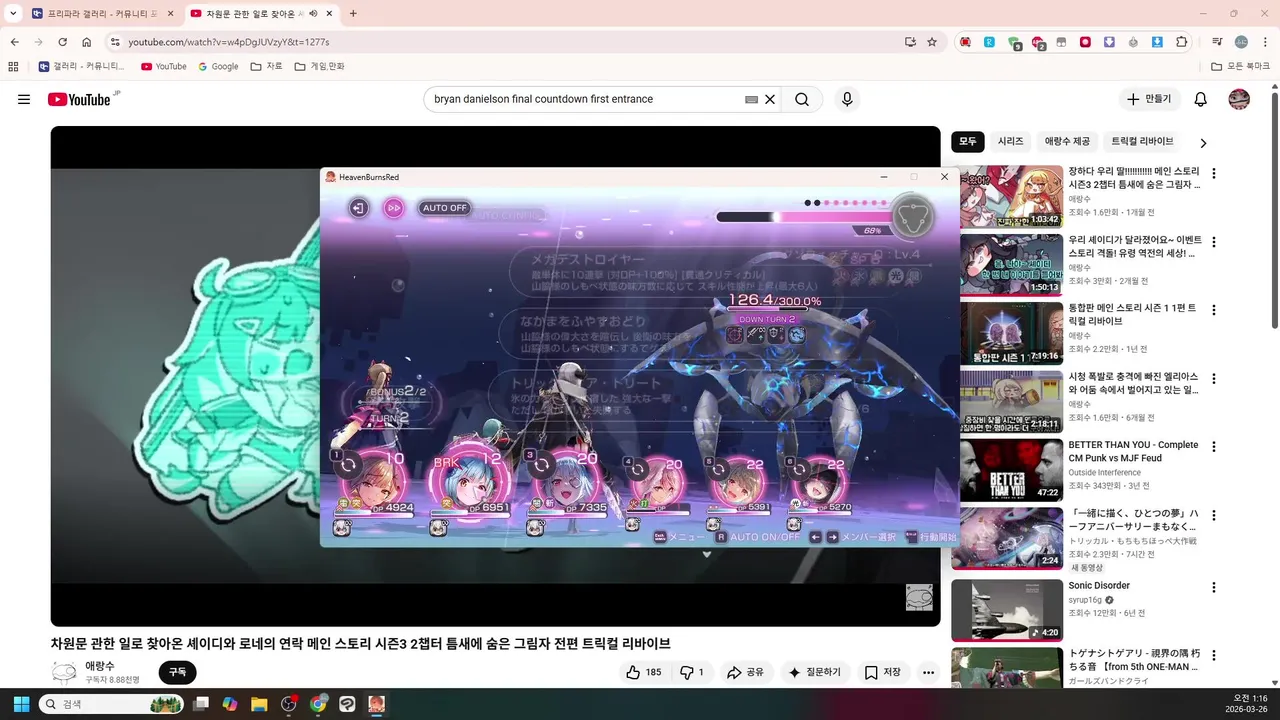The image size is (1280, 720).
Task: Click the taskbar search box
Action: [x=113, y=704]
